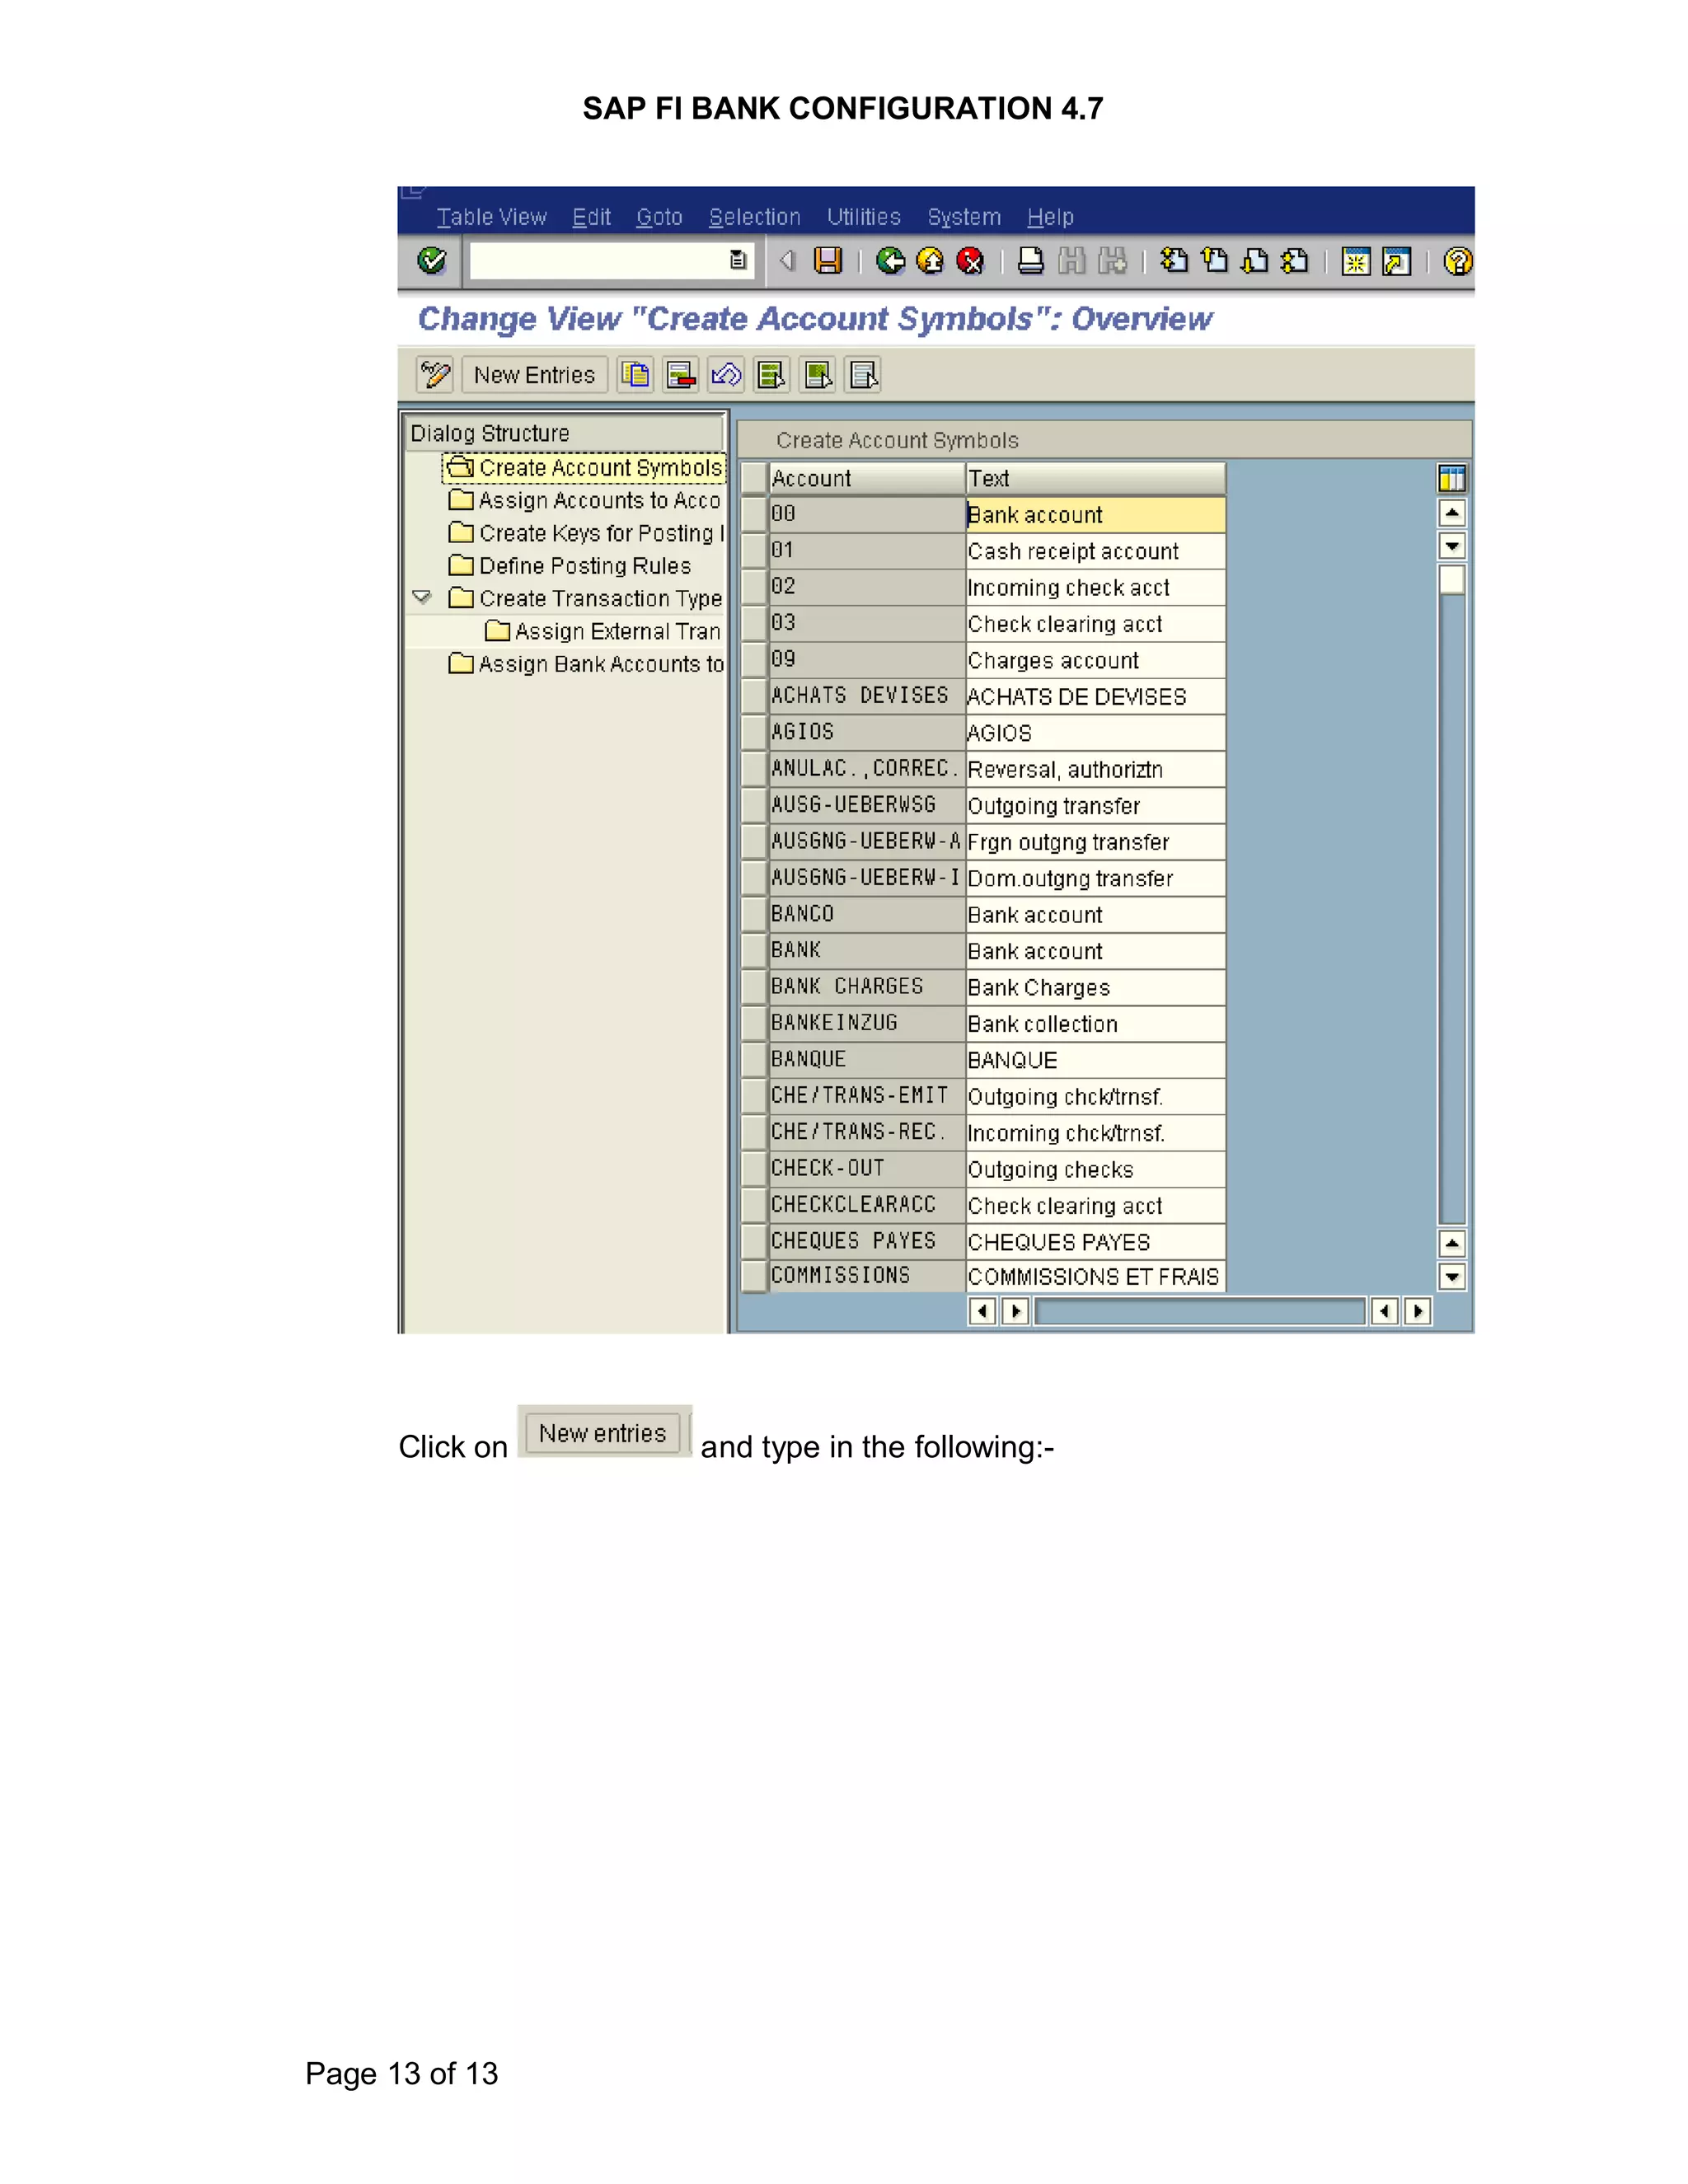
Task: Click the Last Page icon
Action: pos(1294,261)
